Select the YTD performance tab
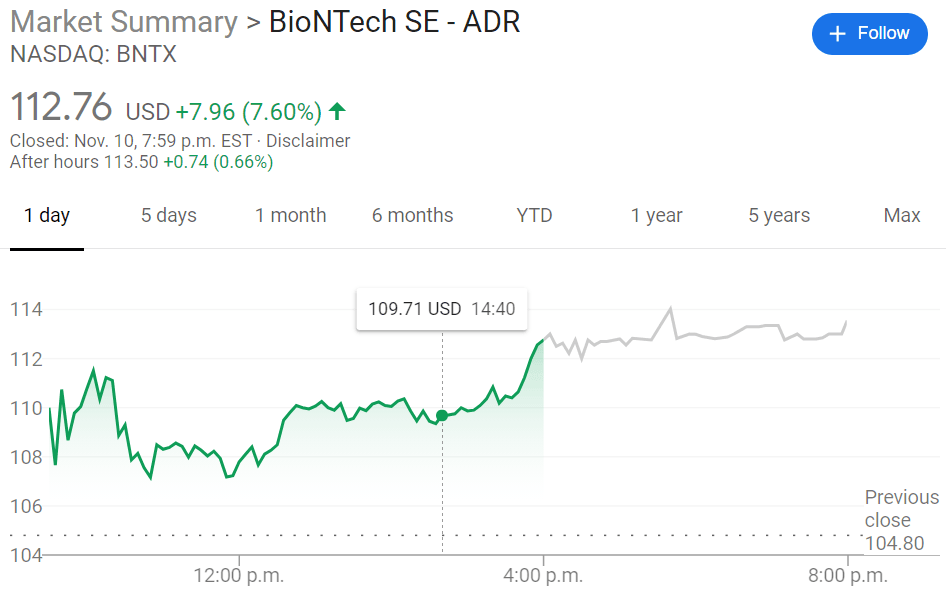Screen dimensions: 946x601 (534, 215)
